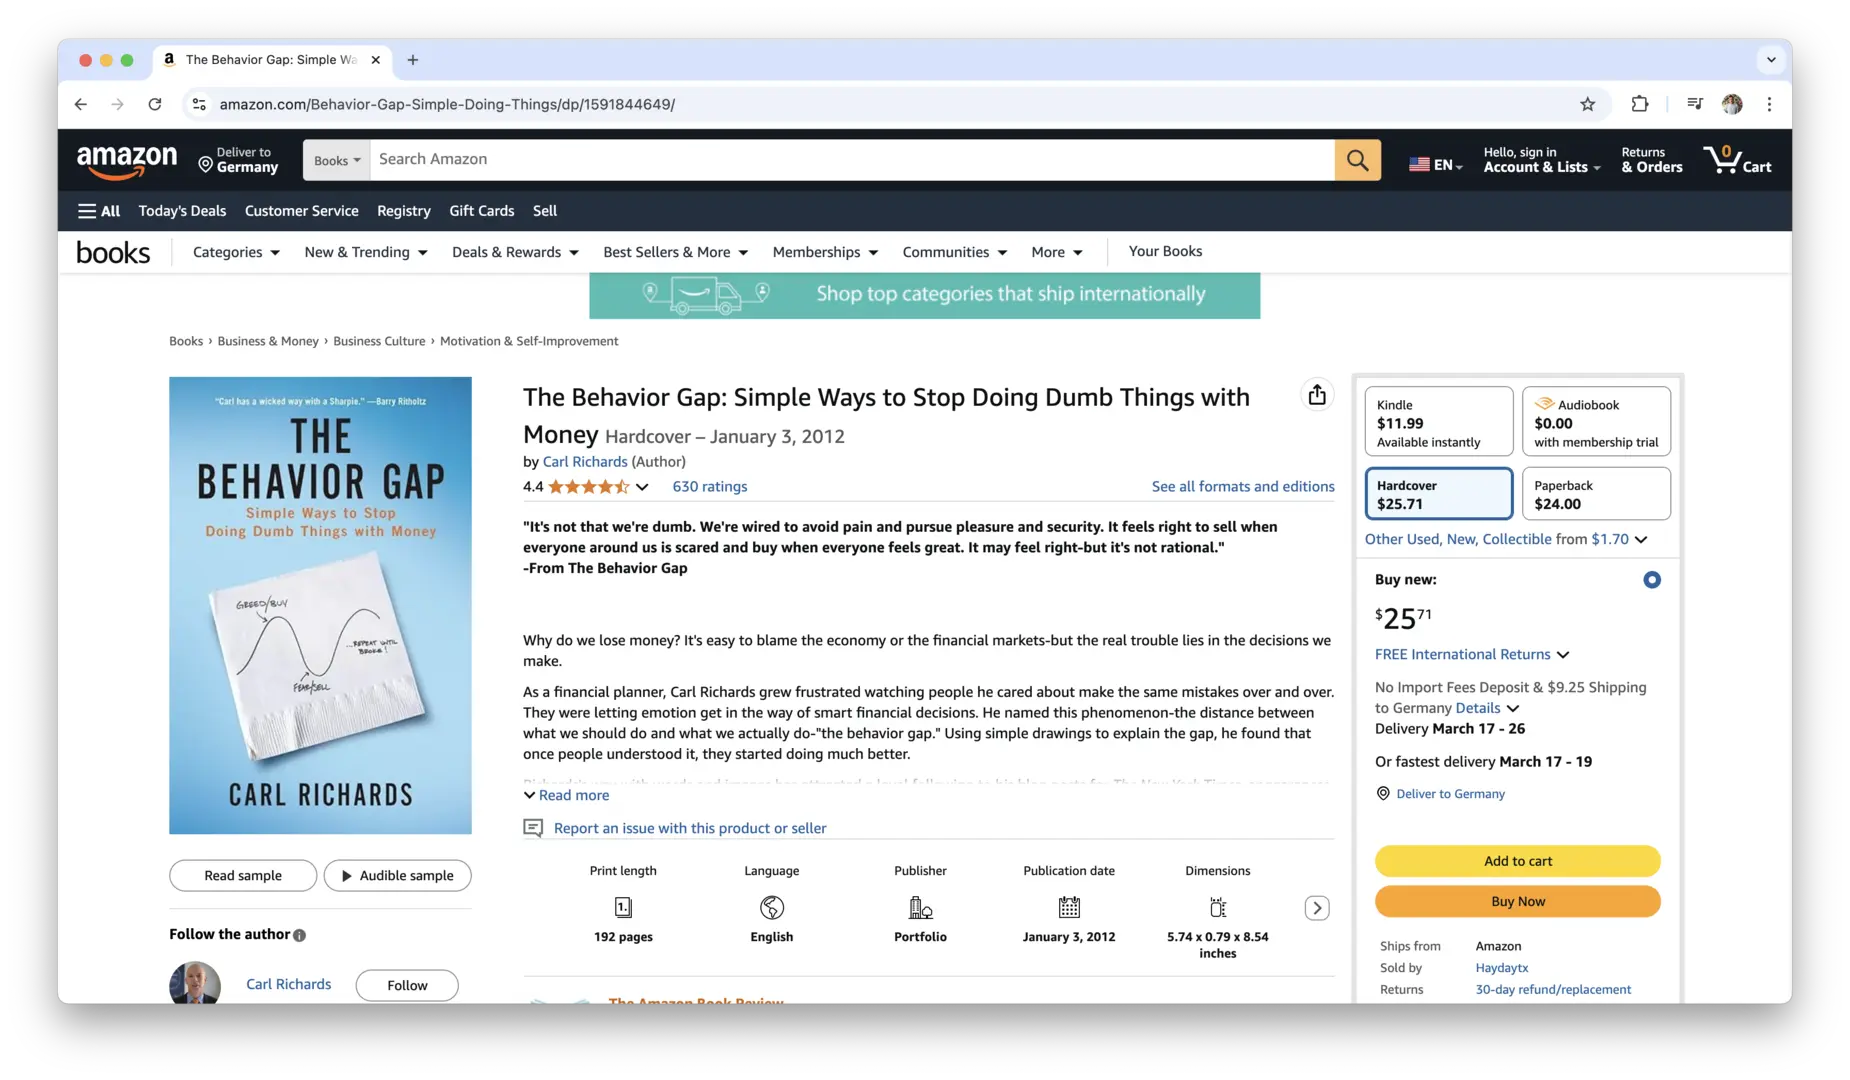Open the All hamburger menu

coord(98,211)
